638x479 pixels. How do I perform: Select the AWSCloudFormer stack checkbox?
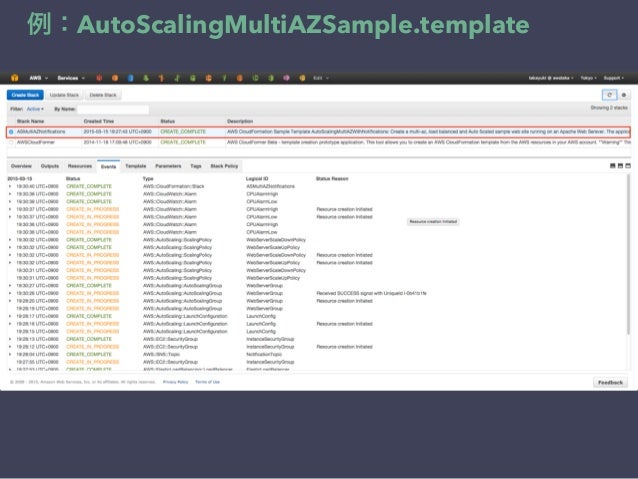pos(11,142)
